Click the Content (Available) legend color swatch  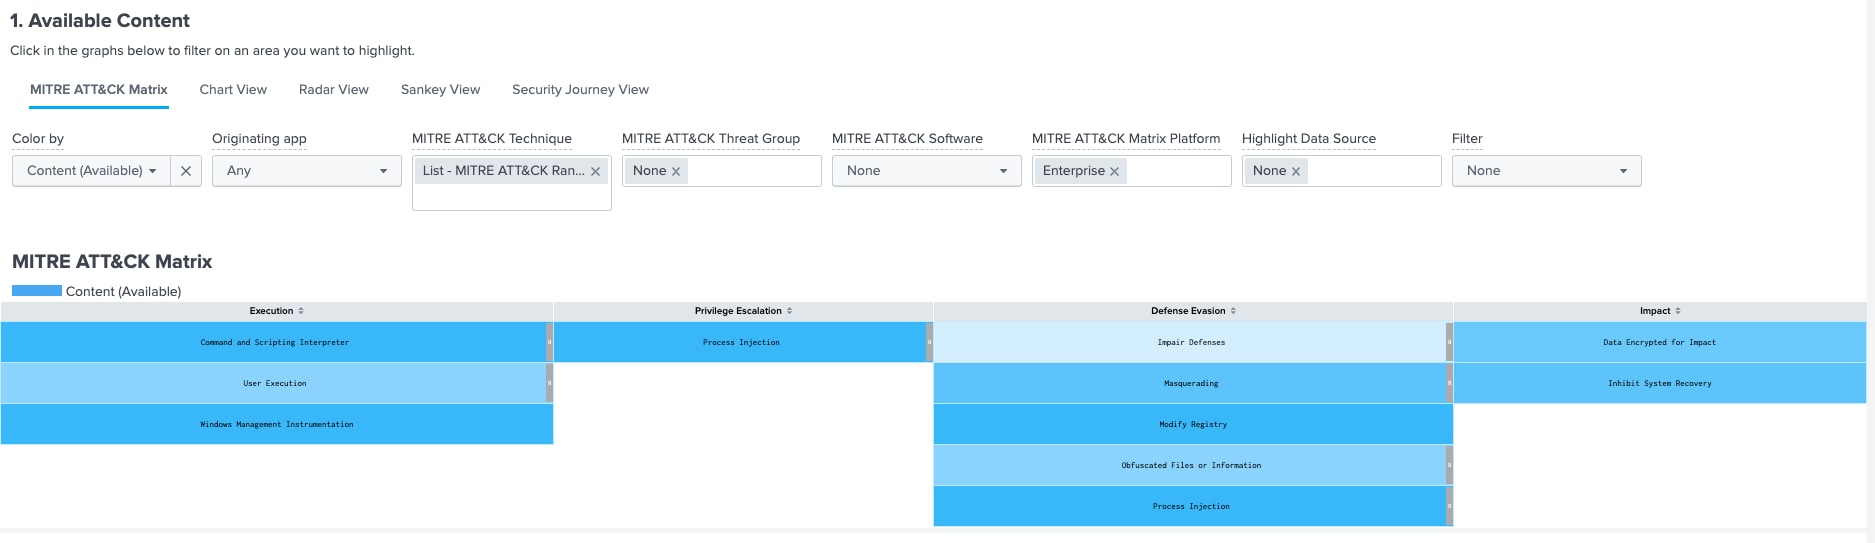(x=37, y=291)
